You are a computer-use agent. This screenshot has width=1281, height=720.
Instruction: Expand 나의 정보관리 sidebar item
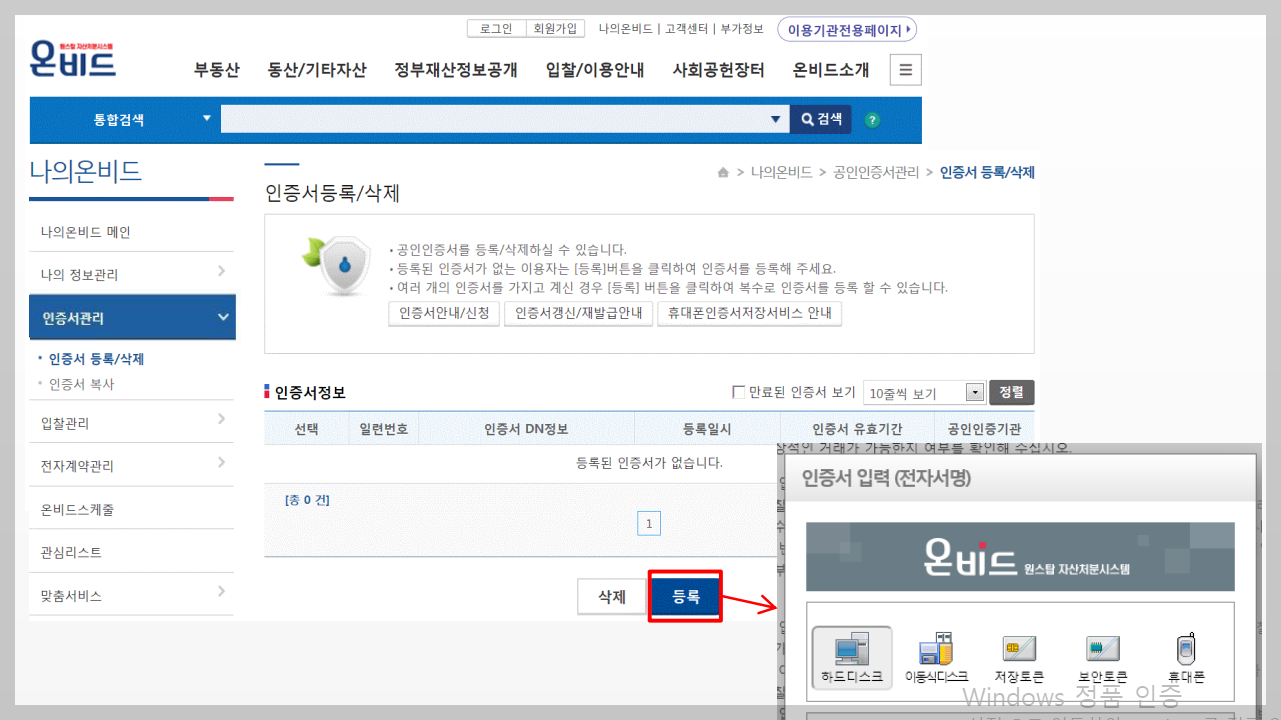(132, 274)
